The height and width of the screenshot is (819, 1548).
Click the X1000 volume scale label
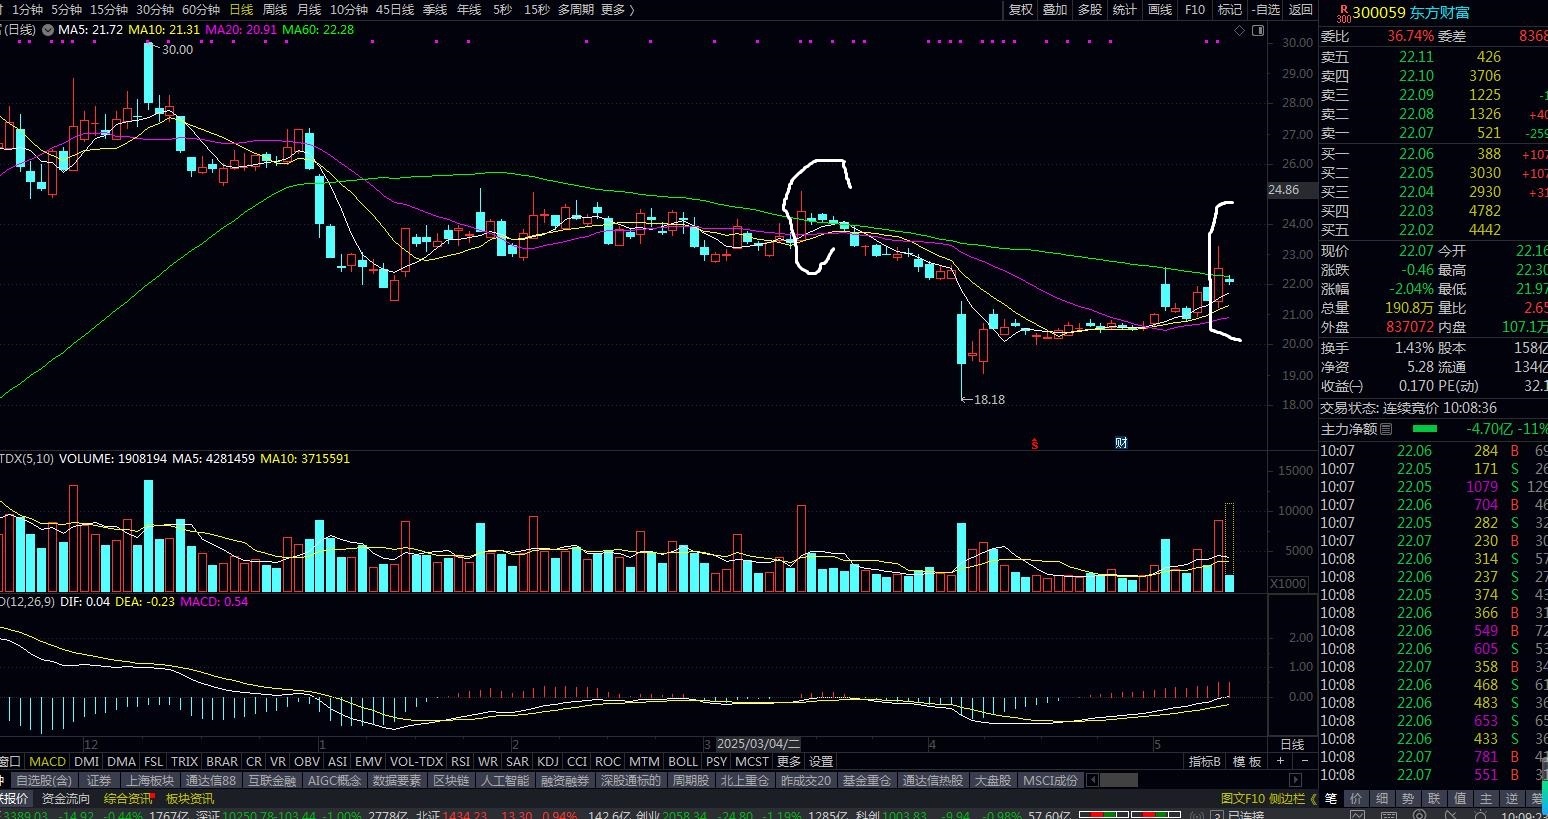click(1287, 583)
